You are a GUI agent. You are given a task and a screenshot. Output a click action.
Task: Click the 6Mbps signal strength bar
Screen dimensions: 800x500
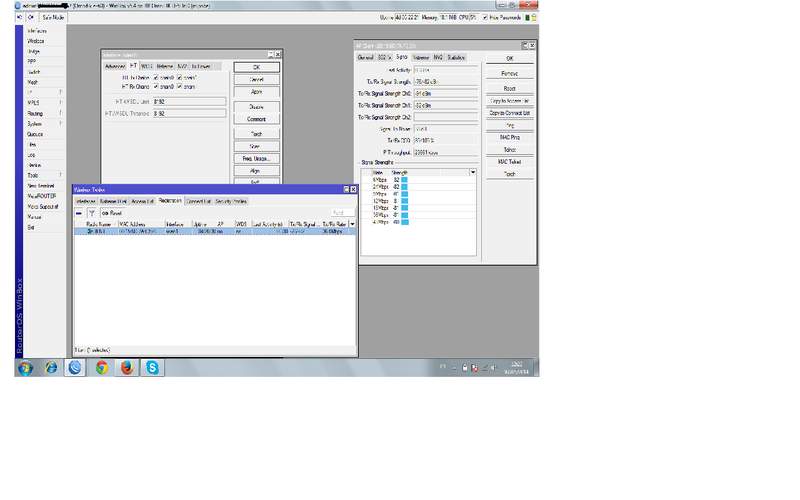click(x=404, y=180)
